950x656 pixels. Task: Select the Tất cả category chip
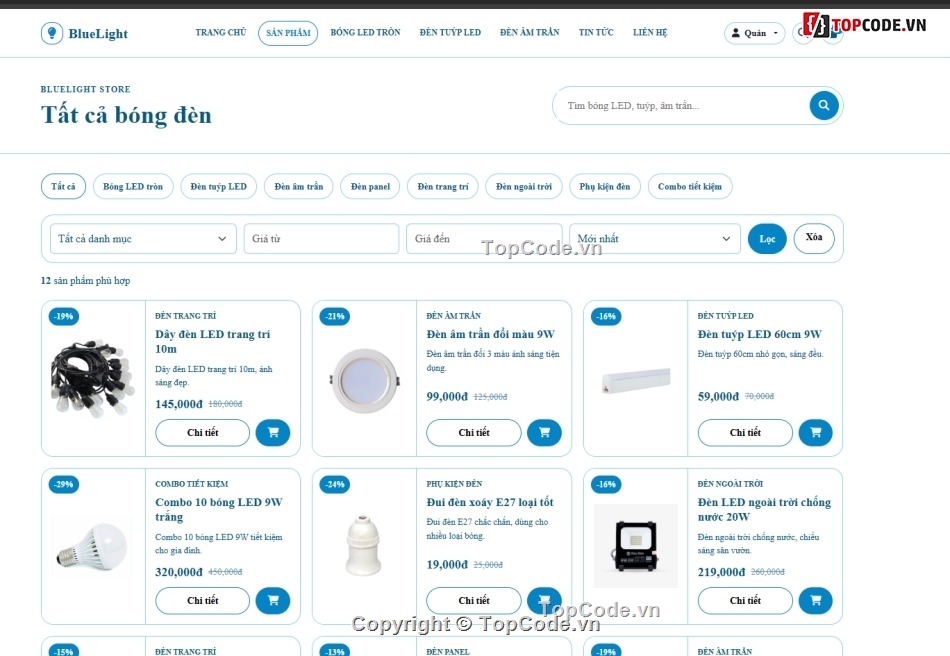(x=64, y=187)
